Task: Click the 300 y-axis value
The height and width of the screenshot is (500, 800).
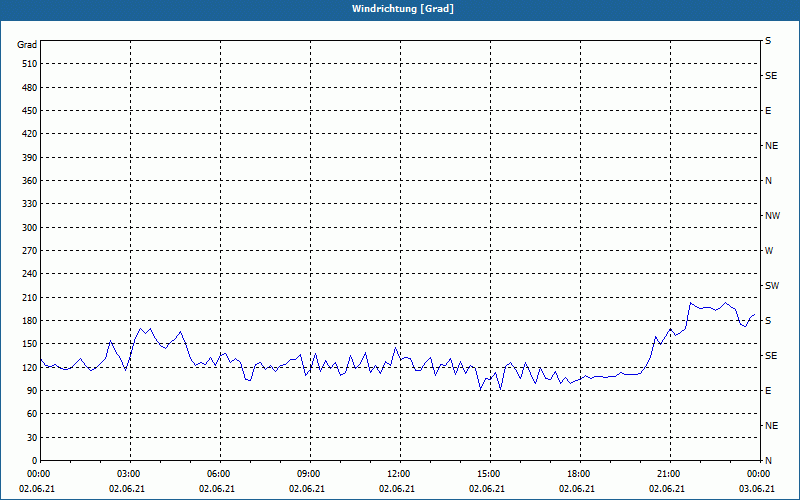Action: (30, 228)
